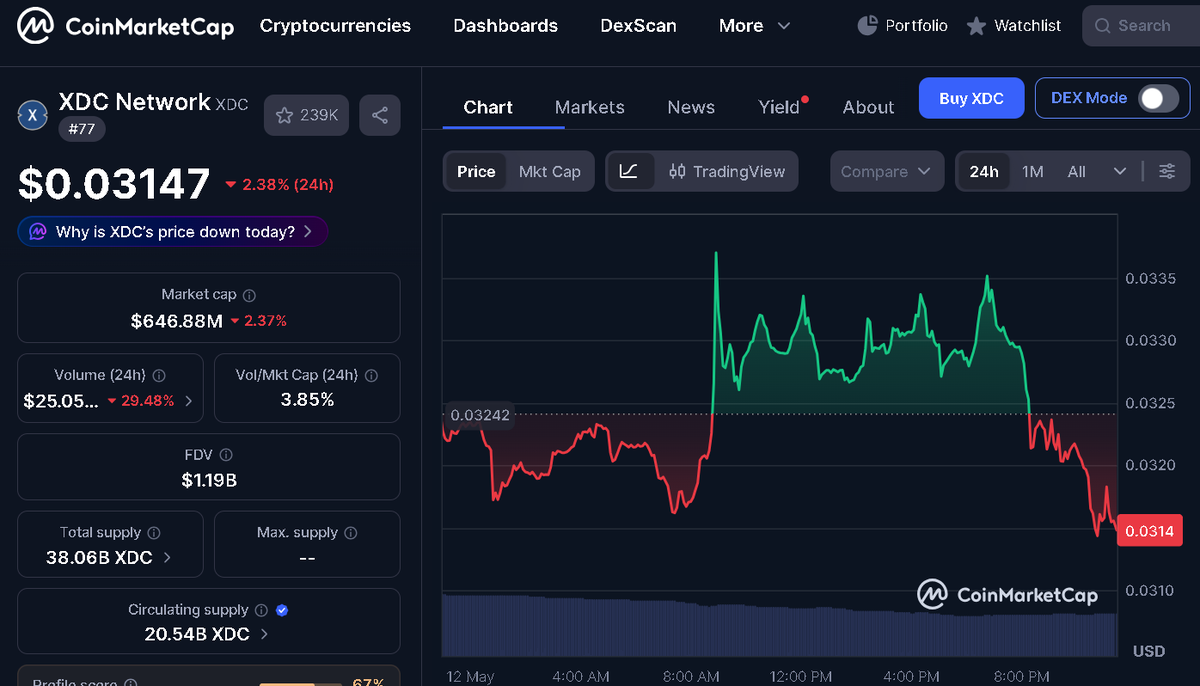1200x686 pixels.
Task: Click the USD axis currency label
Action: point(1149,651)
